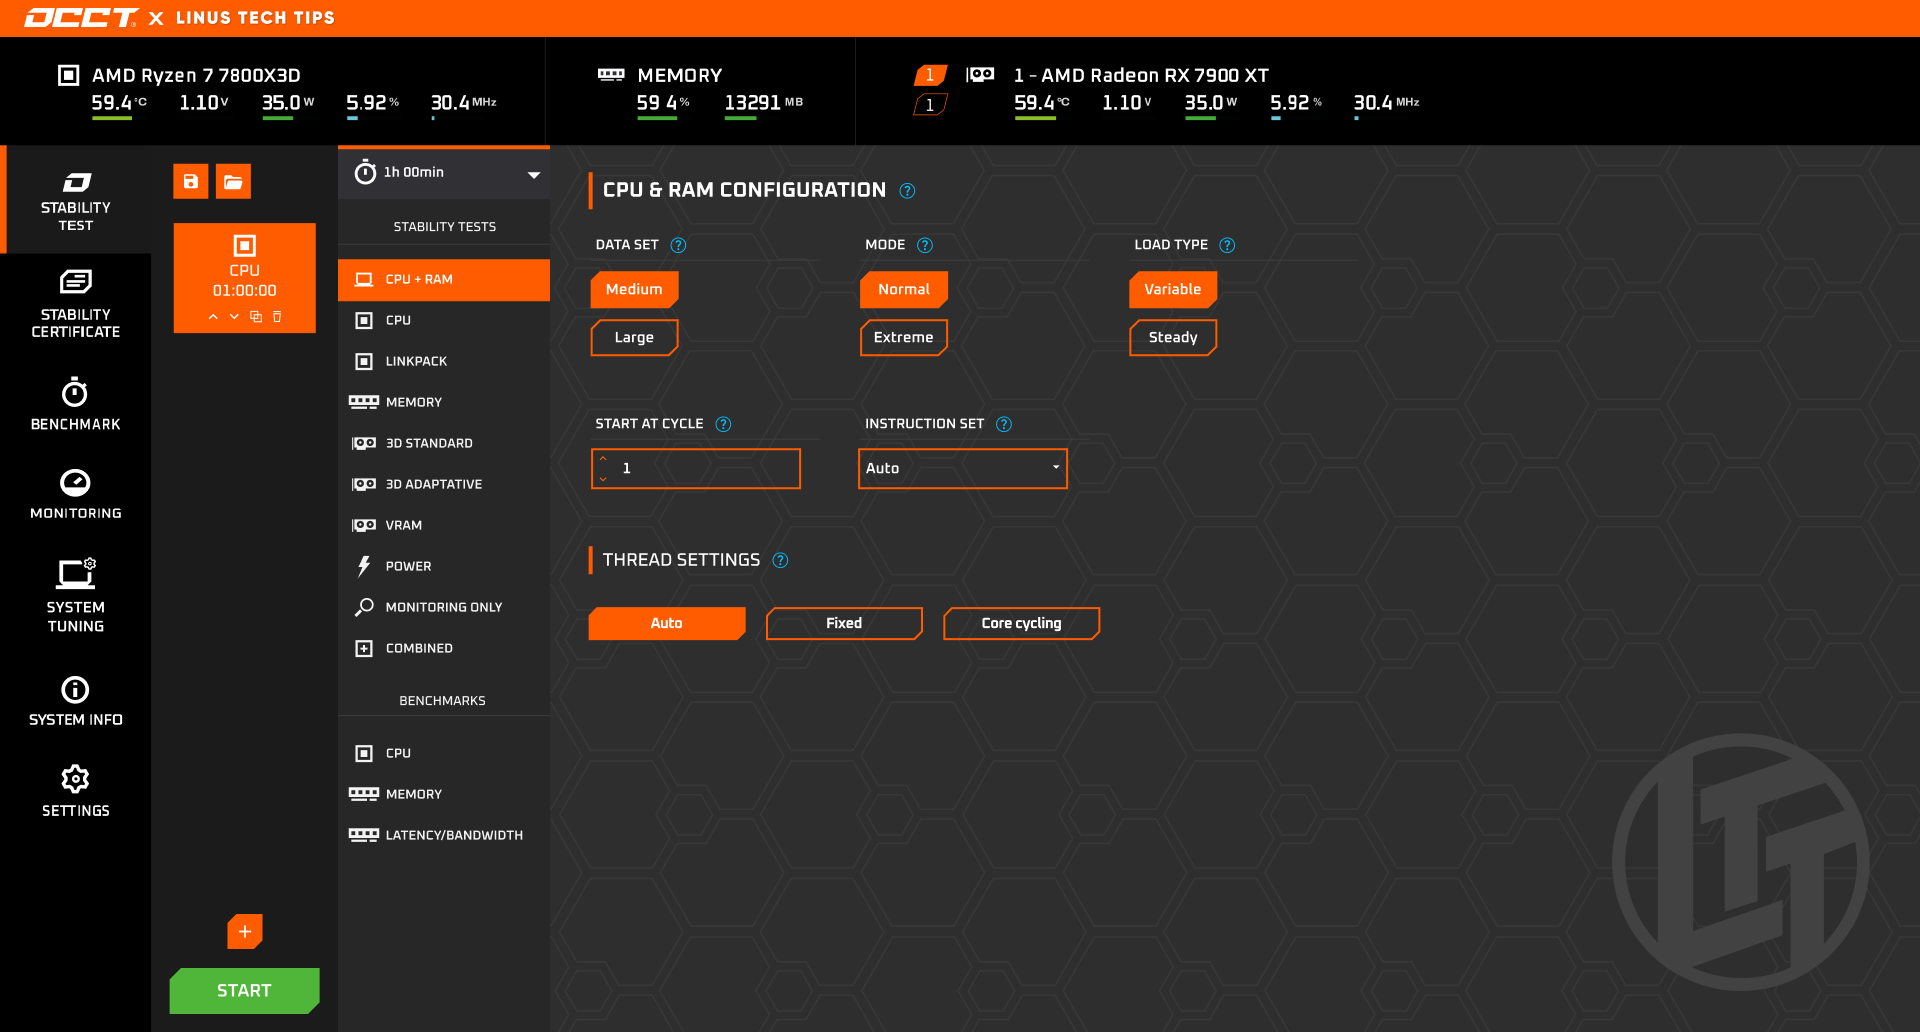Open the System Info section
This screenshot has height=1032, width=1920.
pos(76,701)
